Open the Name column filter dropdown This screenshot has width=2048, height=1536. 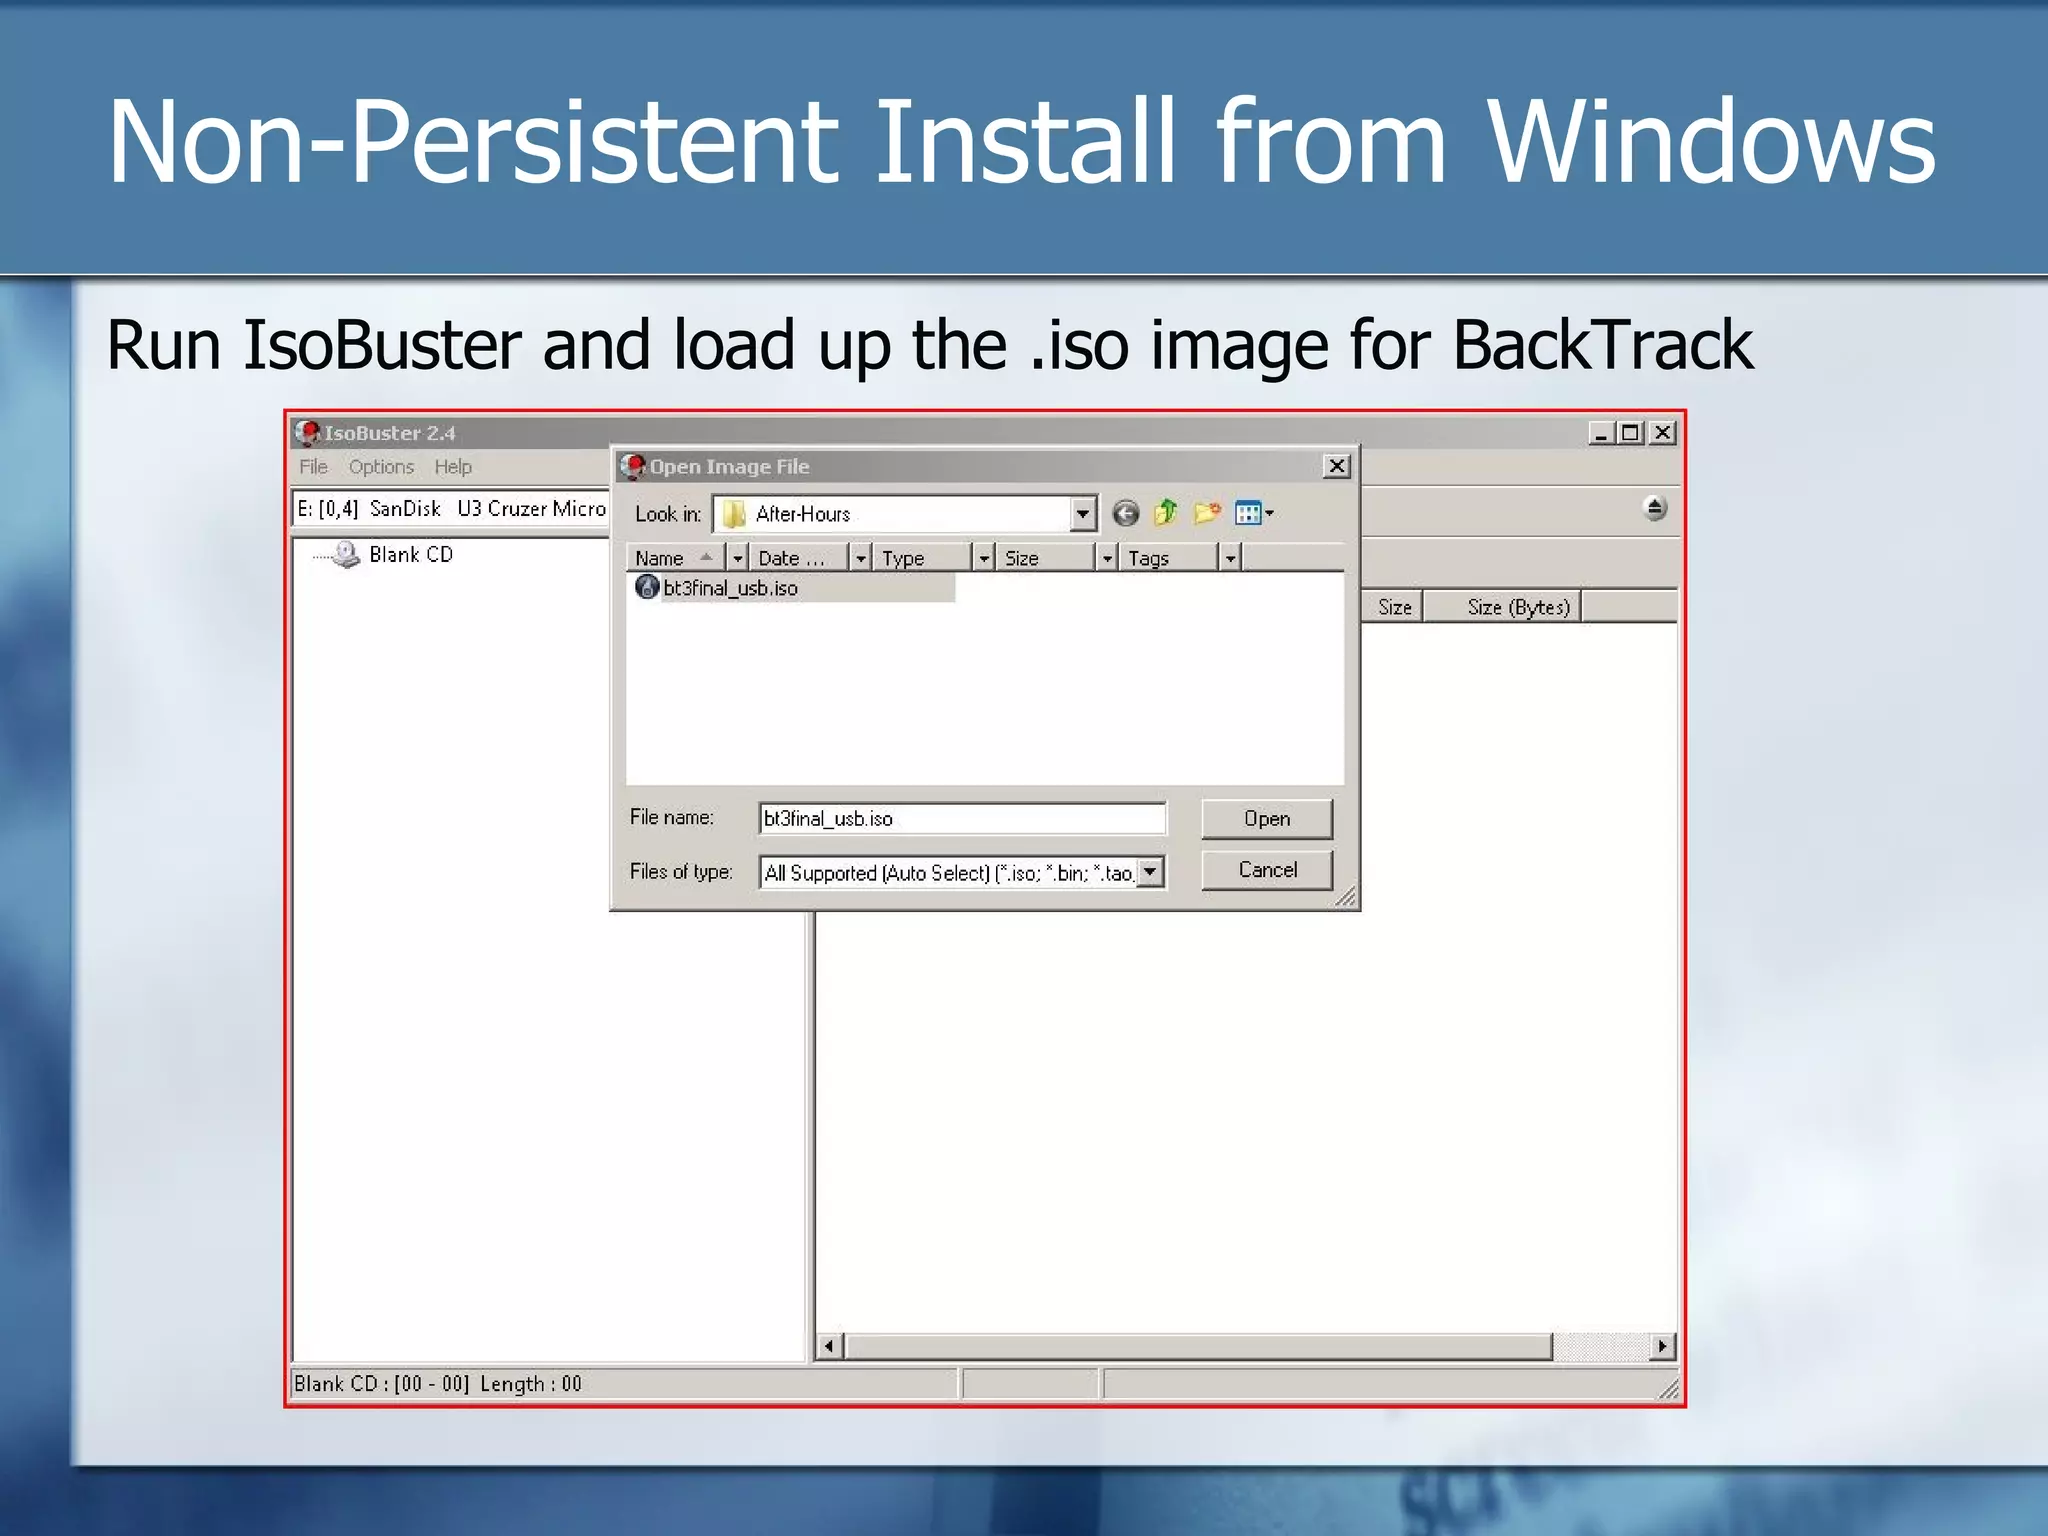click(x=738, y=558)
